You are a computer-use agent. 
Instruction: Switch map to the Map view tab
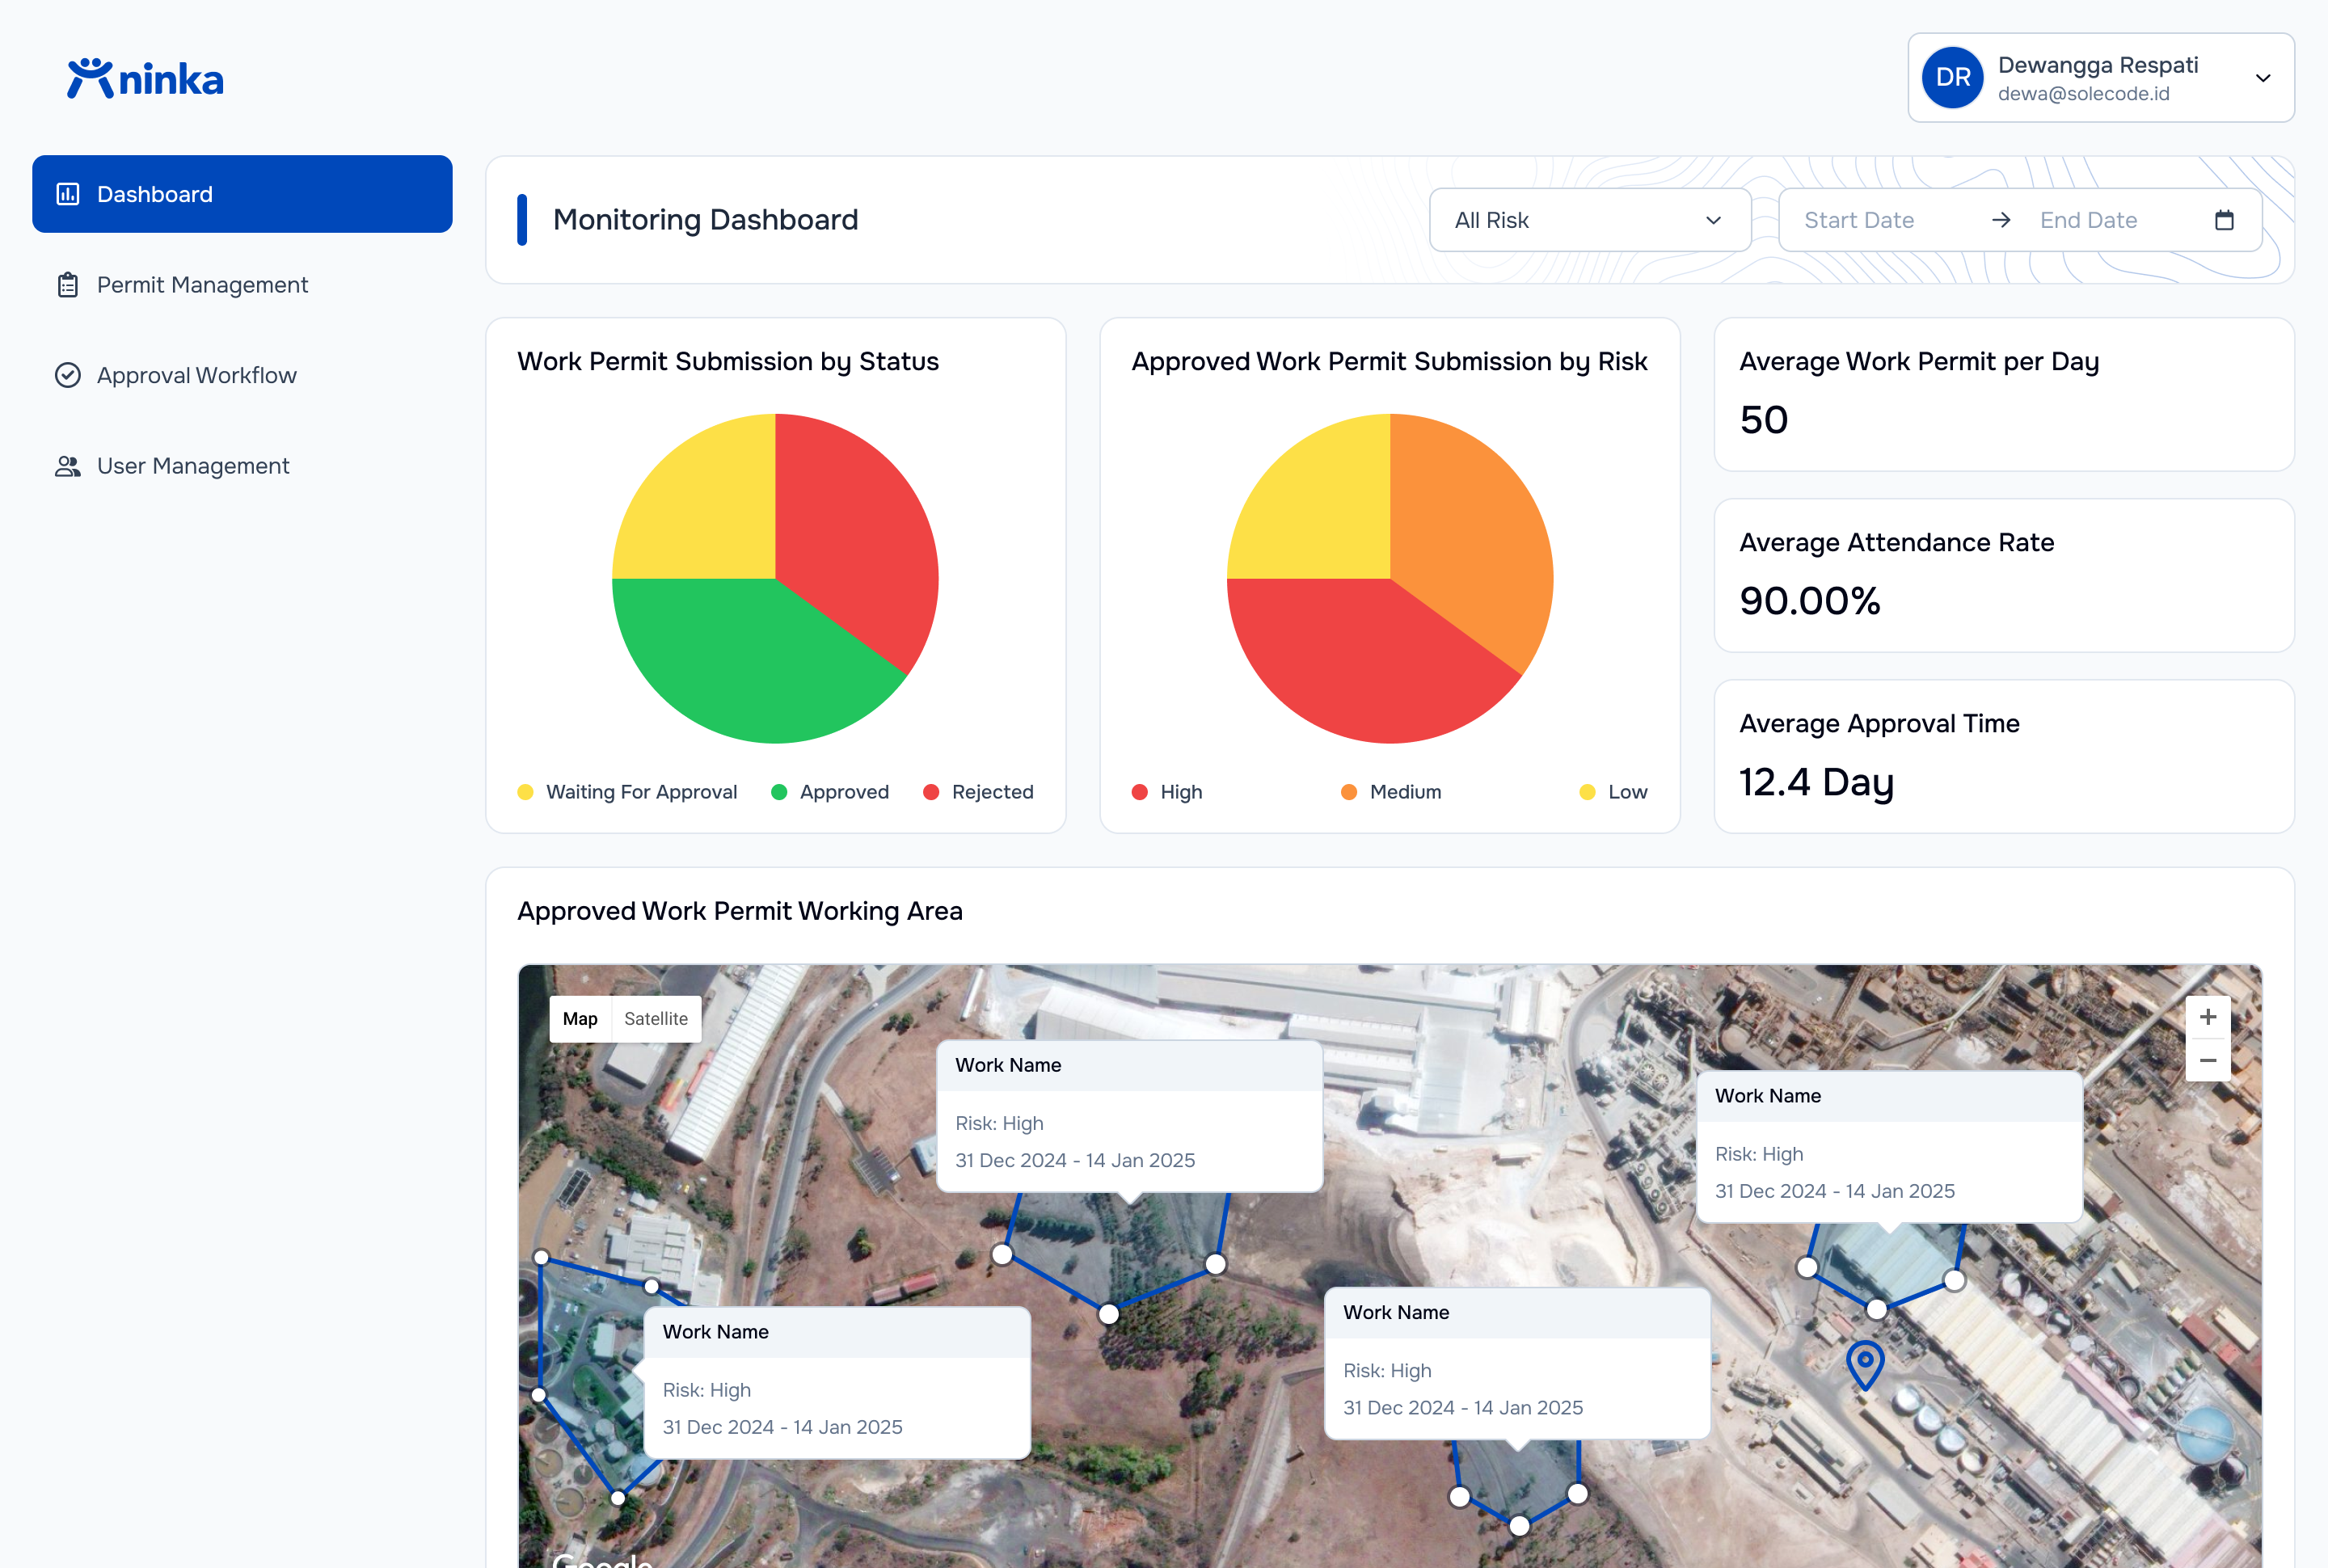(x=580, y=1019)
